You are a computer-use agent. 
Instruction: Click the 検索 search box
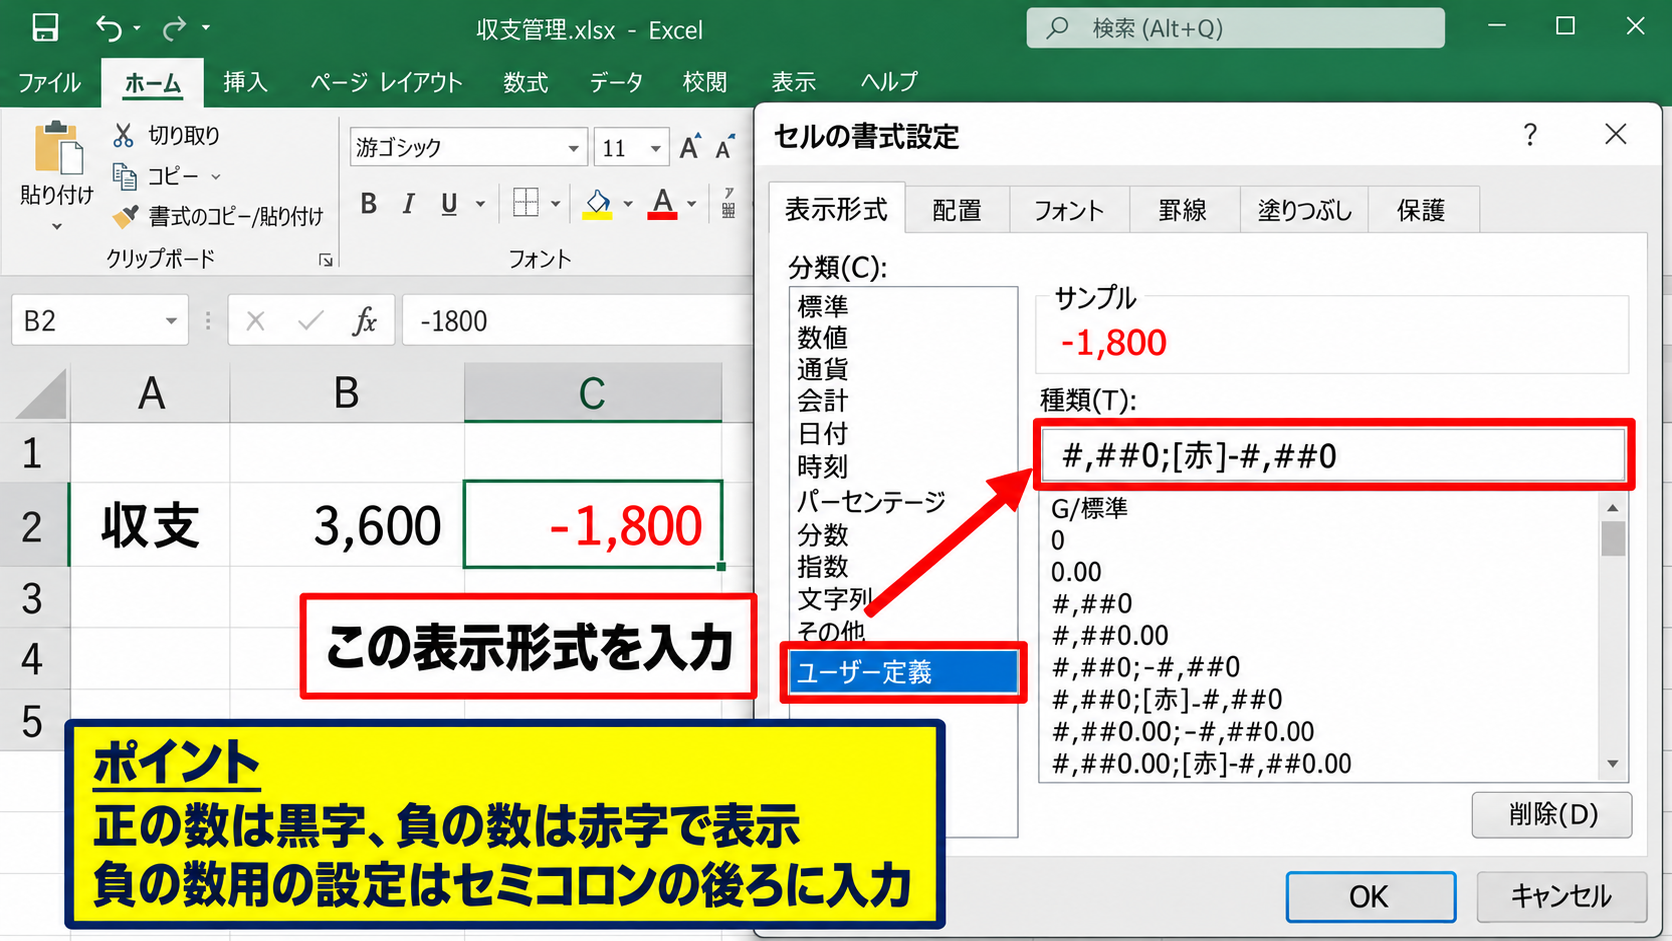click(1235, 28)
